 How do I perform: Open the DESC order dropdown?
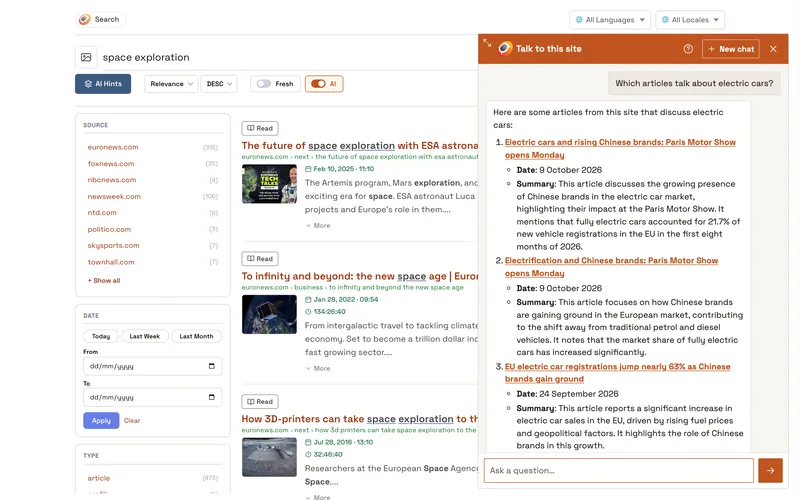219,84
